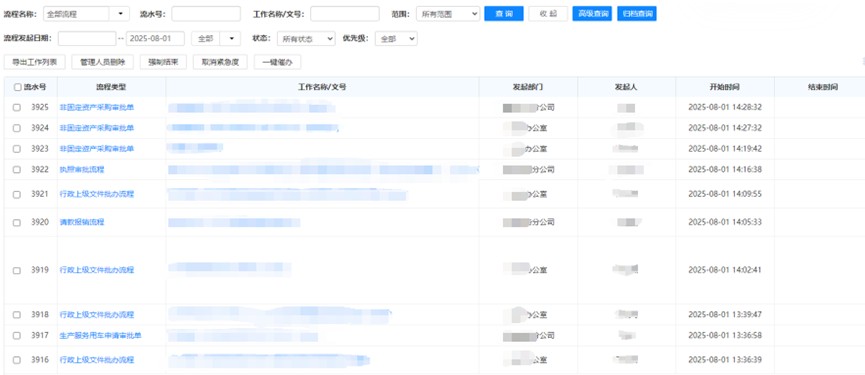
Task: Open 高级查询 advanced search
Action: 592,14
